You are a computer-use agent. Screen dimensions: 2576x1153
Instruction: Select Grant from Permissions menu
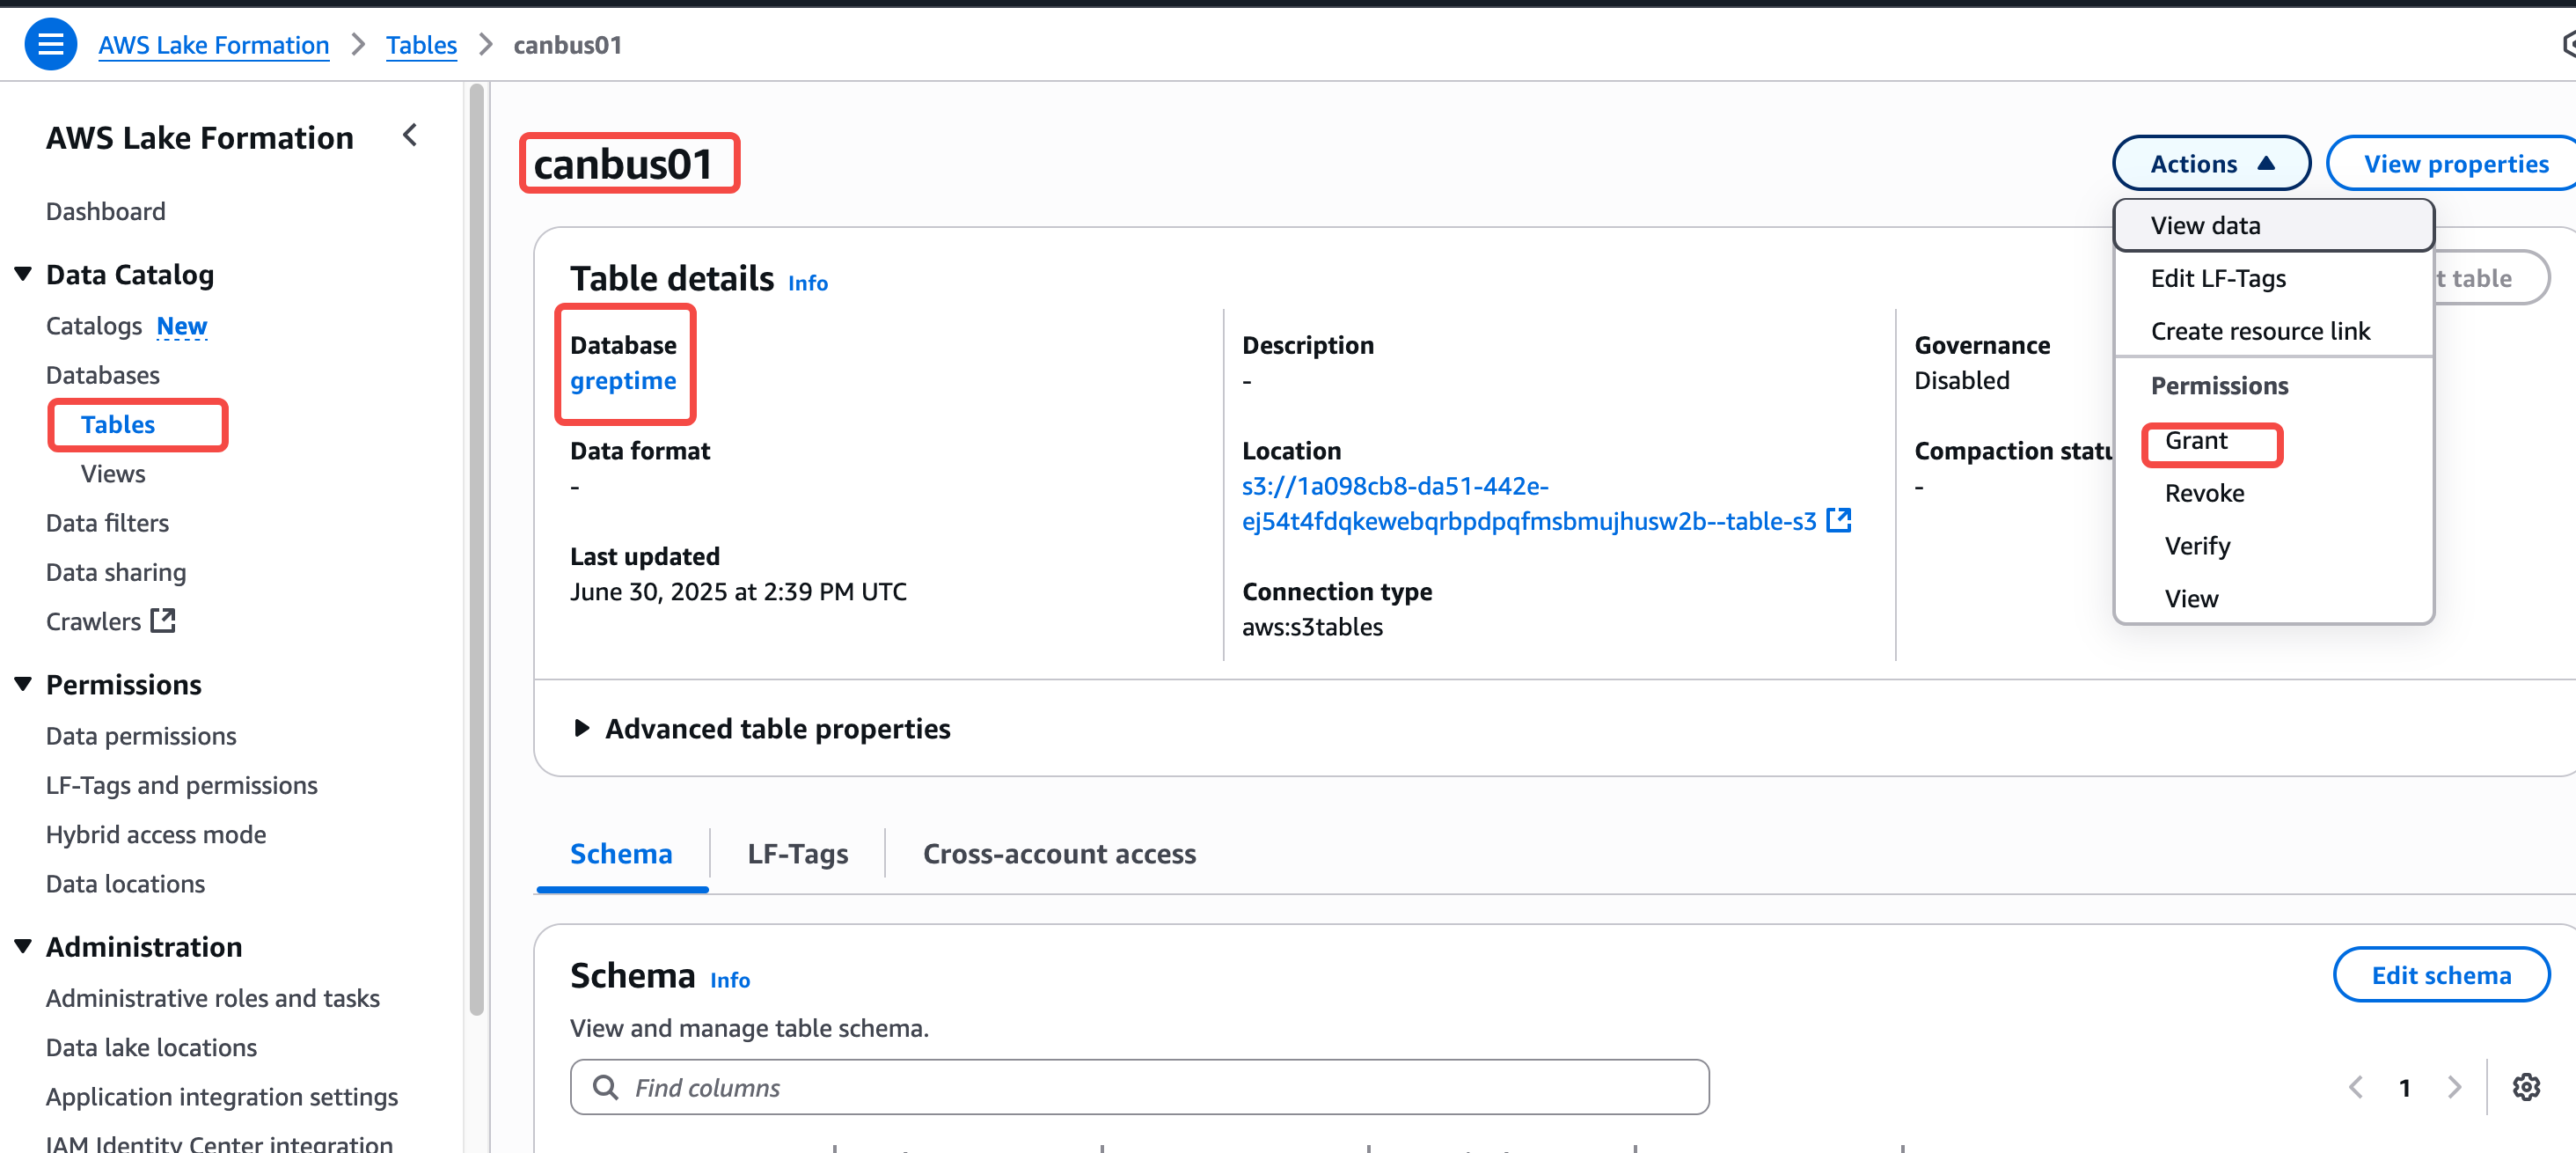pos(2196,441)
